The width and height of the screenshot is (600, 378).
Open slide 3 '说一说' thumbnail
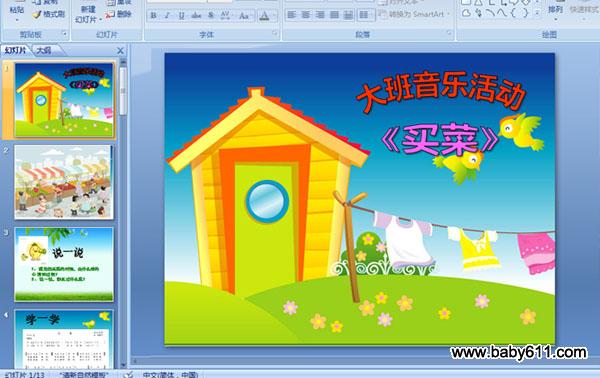[64, 264]
